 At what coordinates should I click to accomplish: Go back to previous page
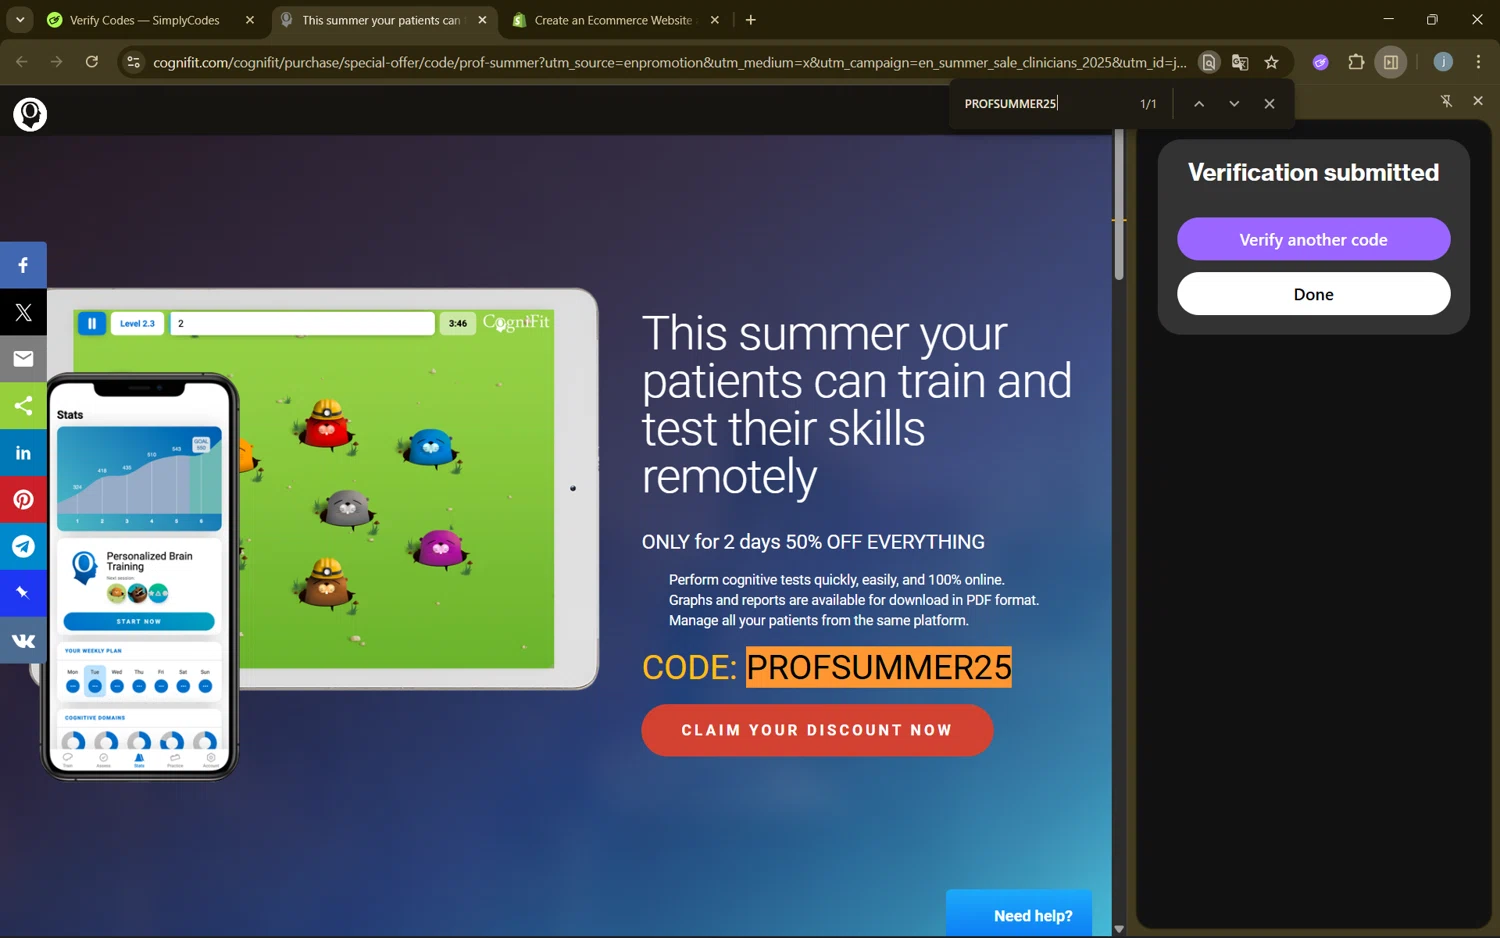tap(21, 62)
